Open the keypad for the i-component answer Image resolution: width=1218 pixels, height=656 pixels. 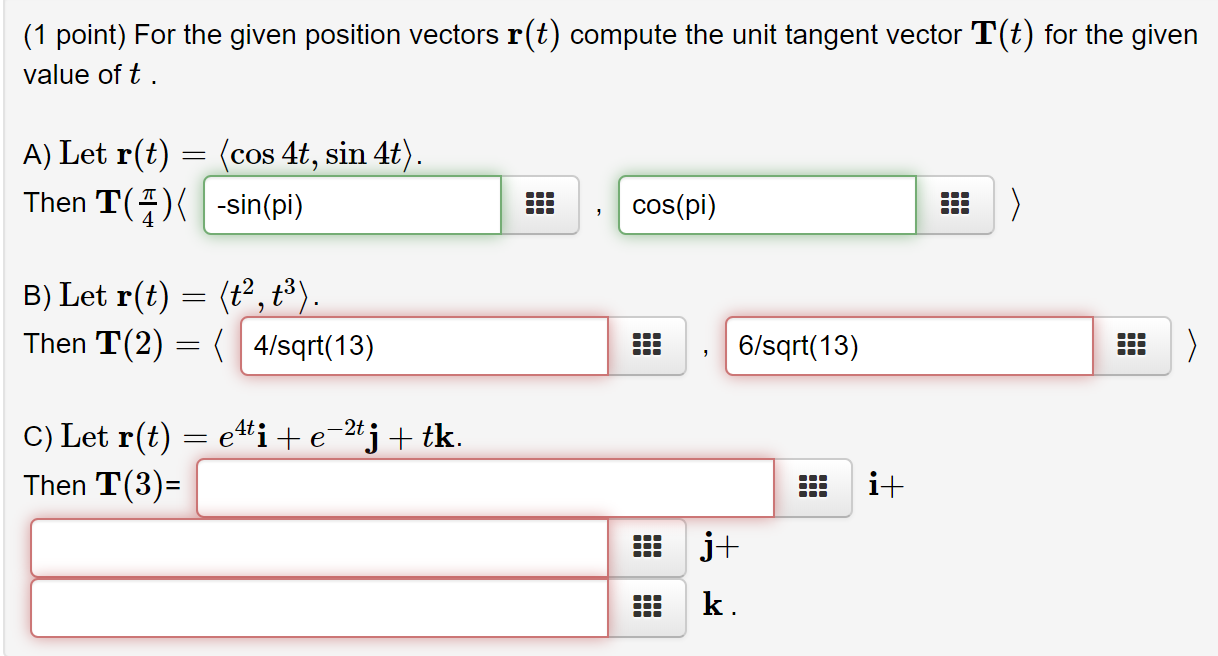click(x=815, y=487)
